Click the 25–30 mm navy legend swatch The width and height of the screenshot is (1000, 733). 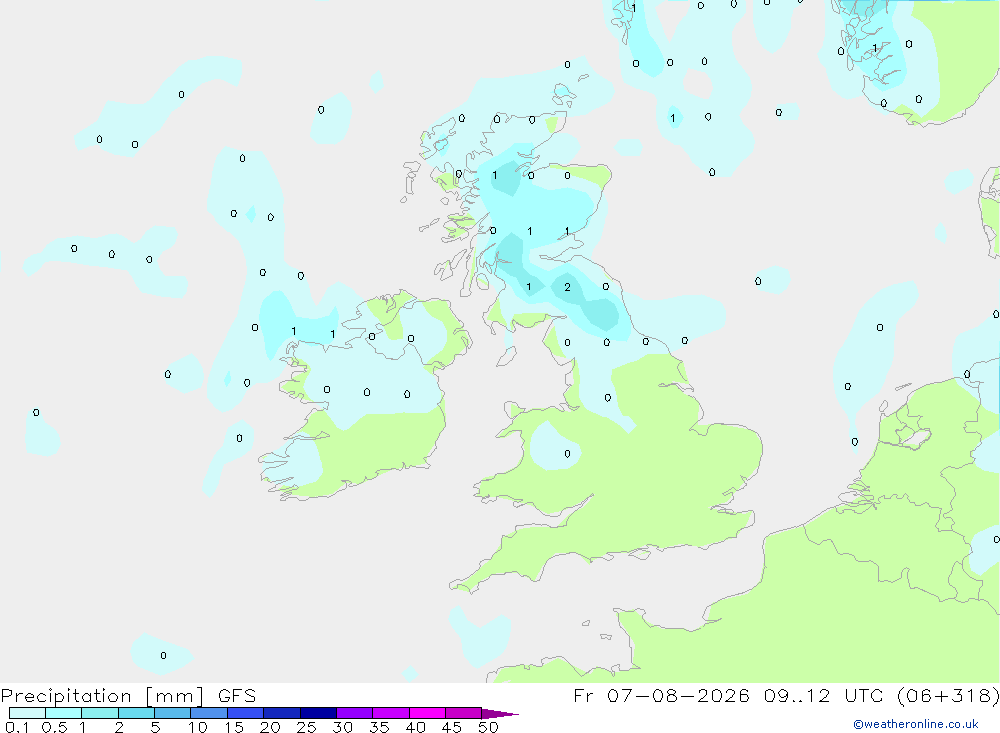click(318, 713)
